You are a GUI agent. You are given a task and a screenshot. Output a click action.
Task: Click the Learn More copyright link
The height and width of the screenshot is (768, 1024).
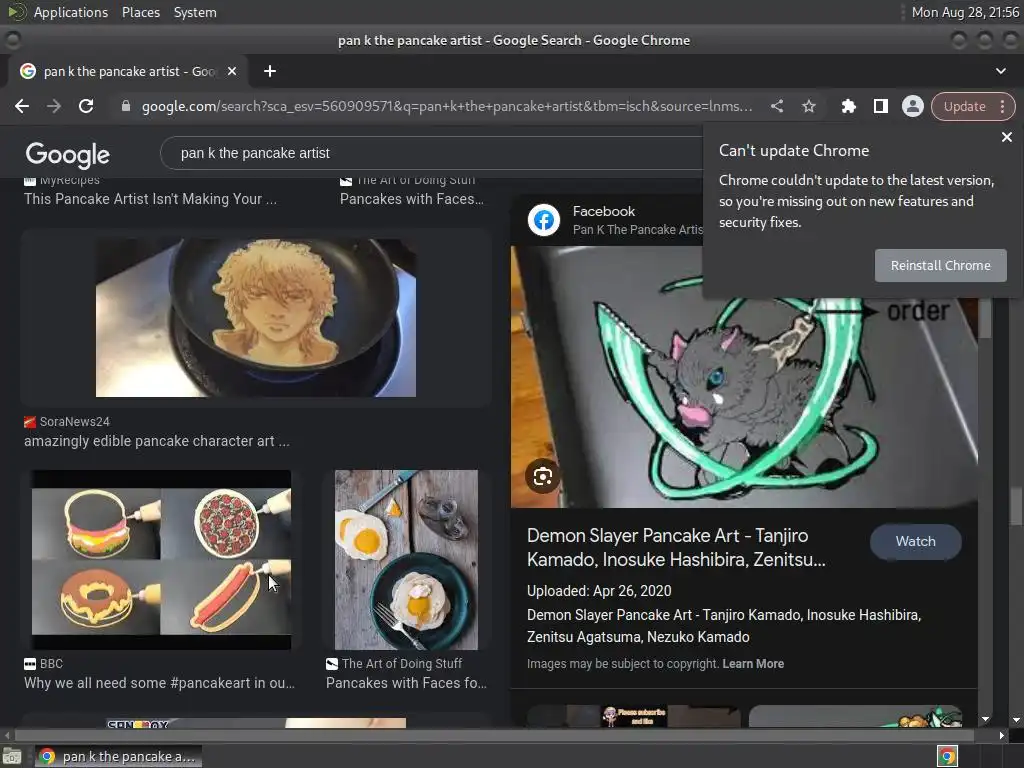click(x=753, y=664)
